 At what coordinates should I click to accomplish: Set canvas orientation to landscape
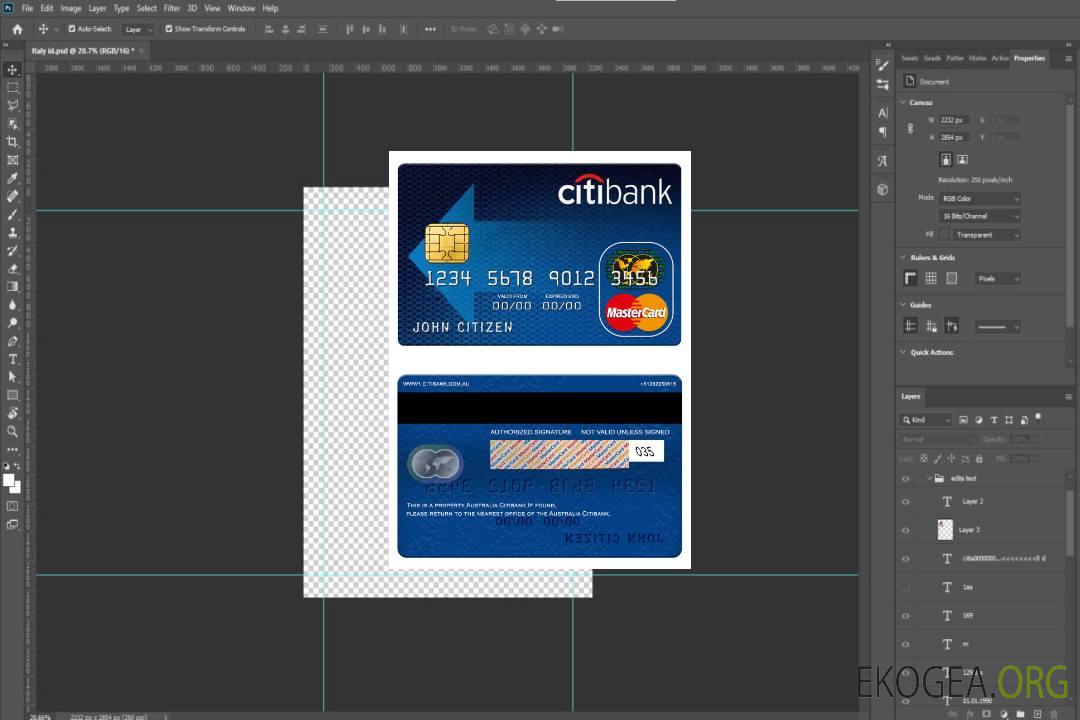(x=963, y=160)
